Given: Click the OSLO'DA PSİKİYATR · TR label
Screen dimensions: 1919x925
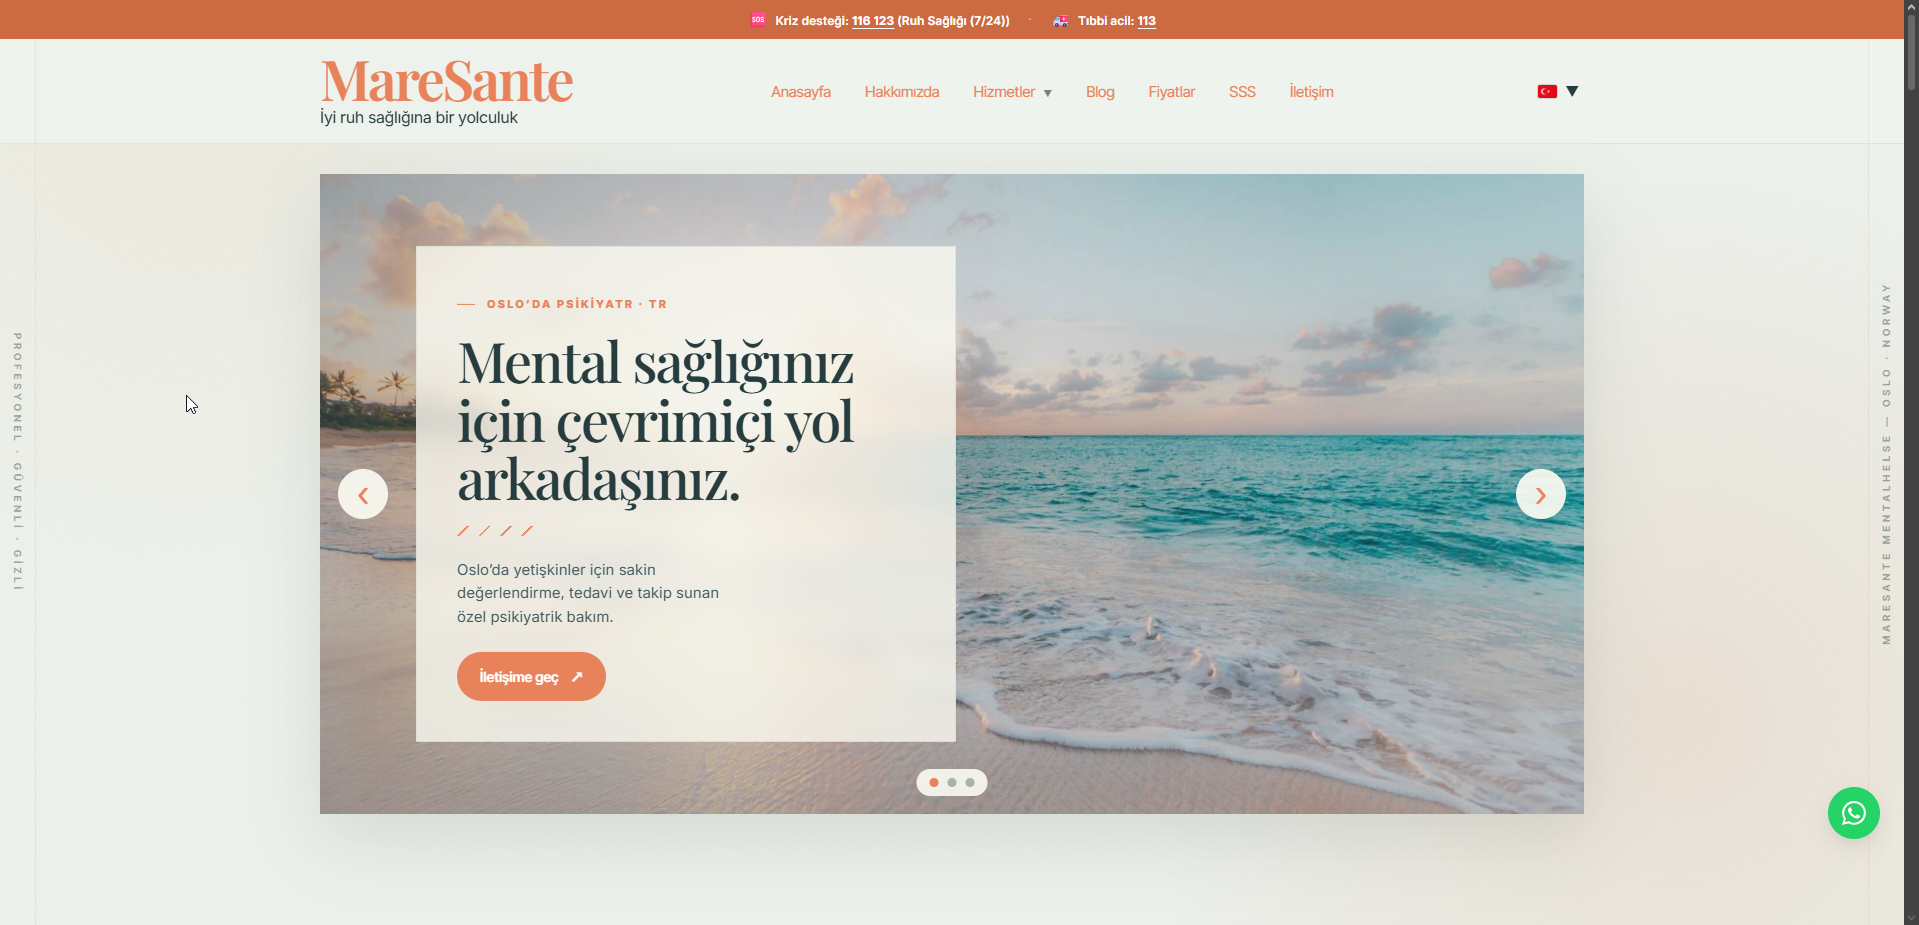Looking at the screenshot, I should click(x=577, y=304).
